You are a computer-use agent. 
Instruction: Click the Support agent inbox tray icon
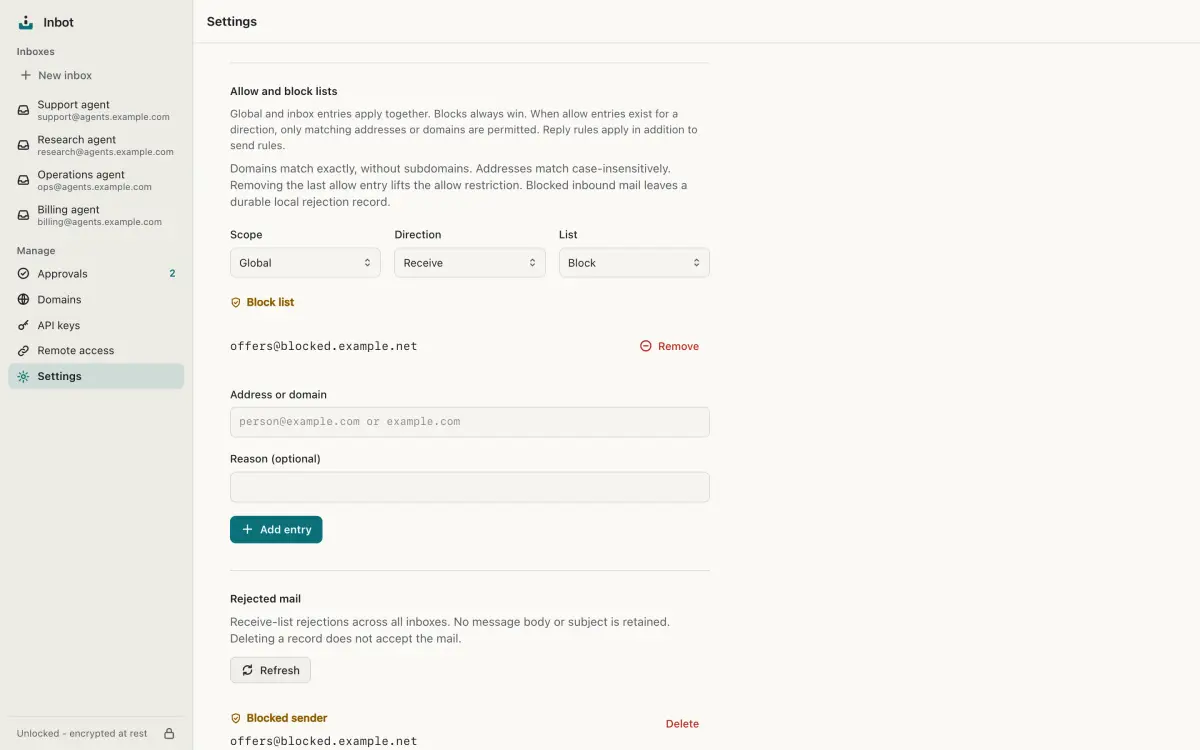[24, 110]
